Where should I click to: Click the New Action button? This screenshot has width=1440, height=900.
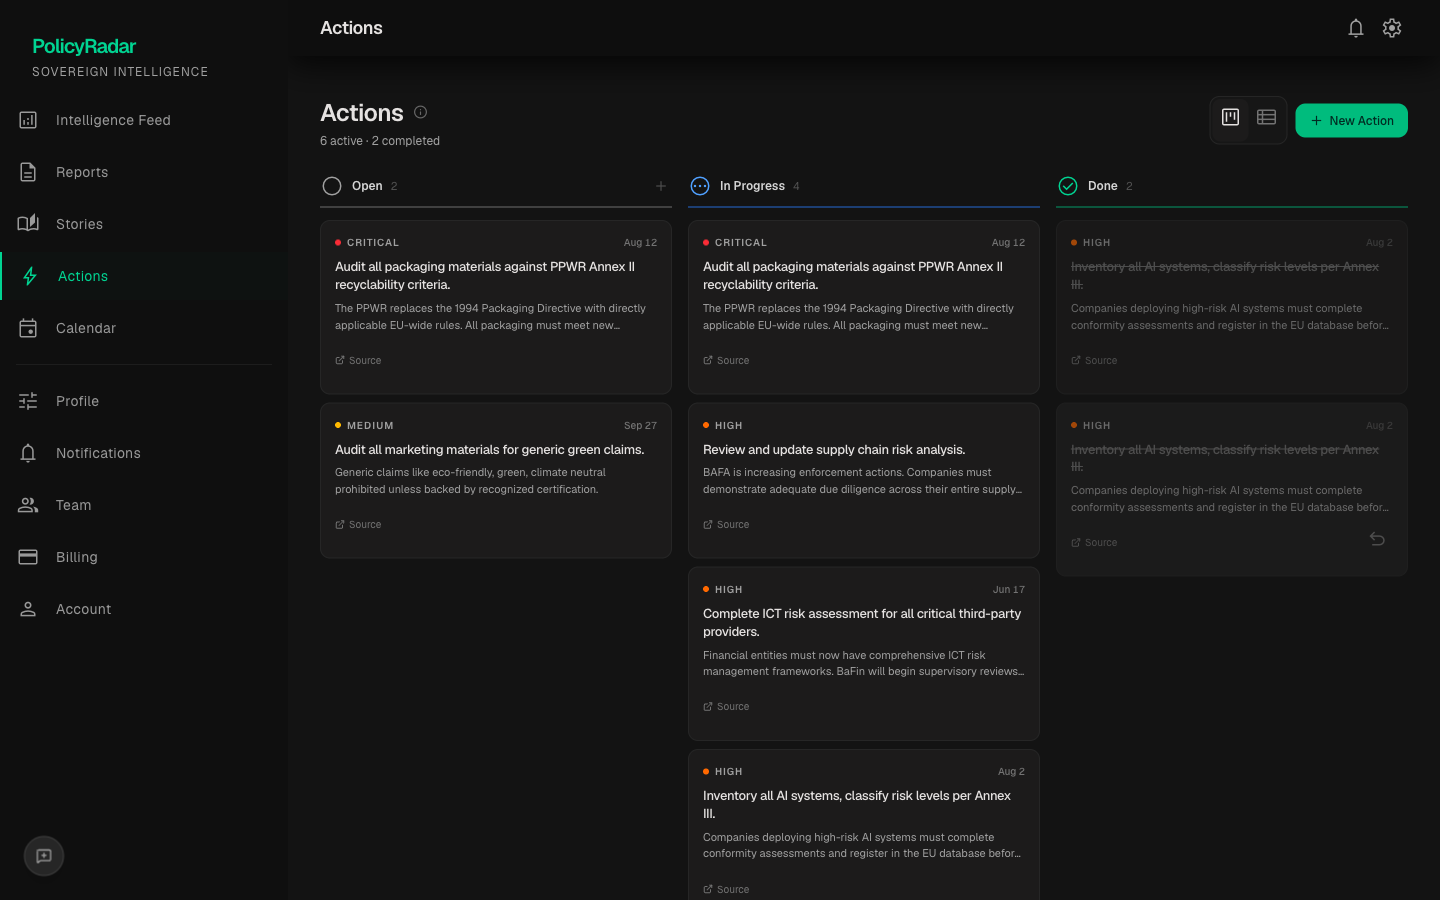tap(1351, 120)
